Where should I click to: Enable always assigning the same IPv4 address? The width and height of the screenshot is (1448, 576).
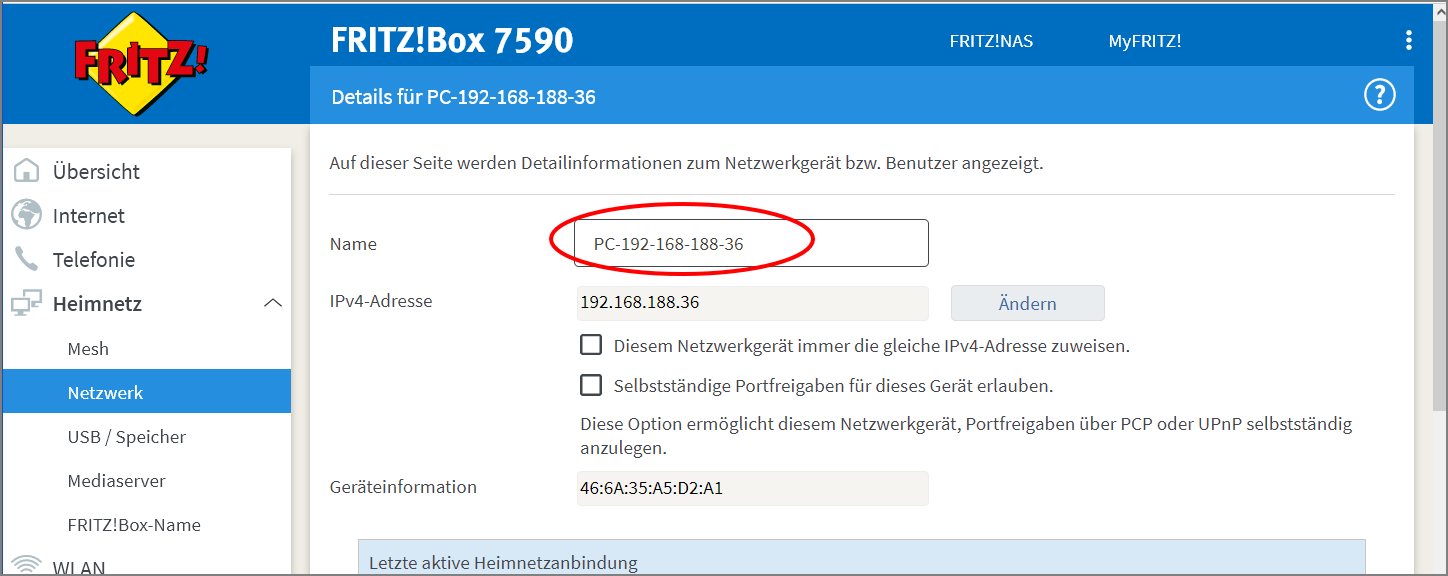pyautogui.click(x=592, y=345)
